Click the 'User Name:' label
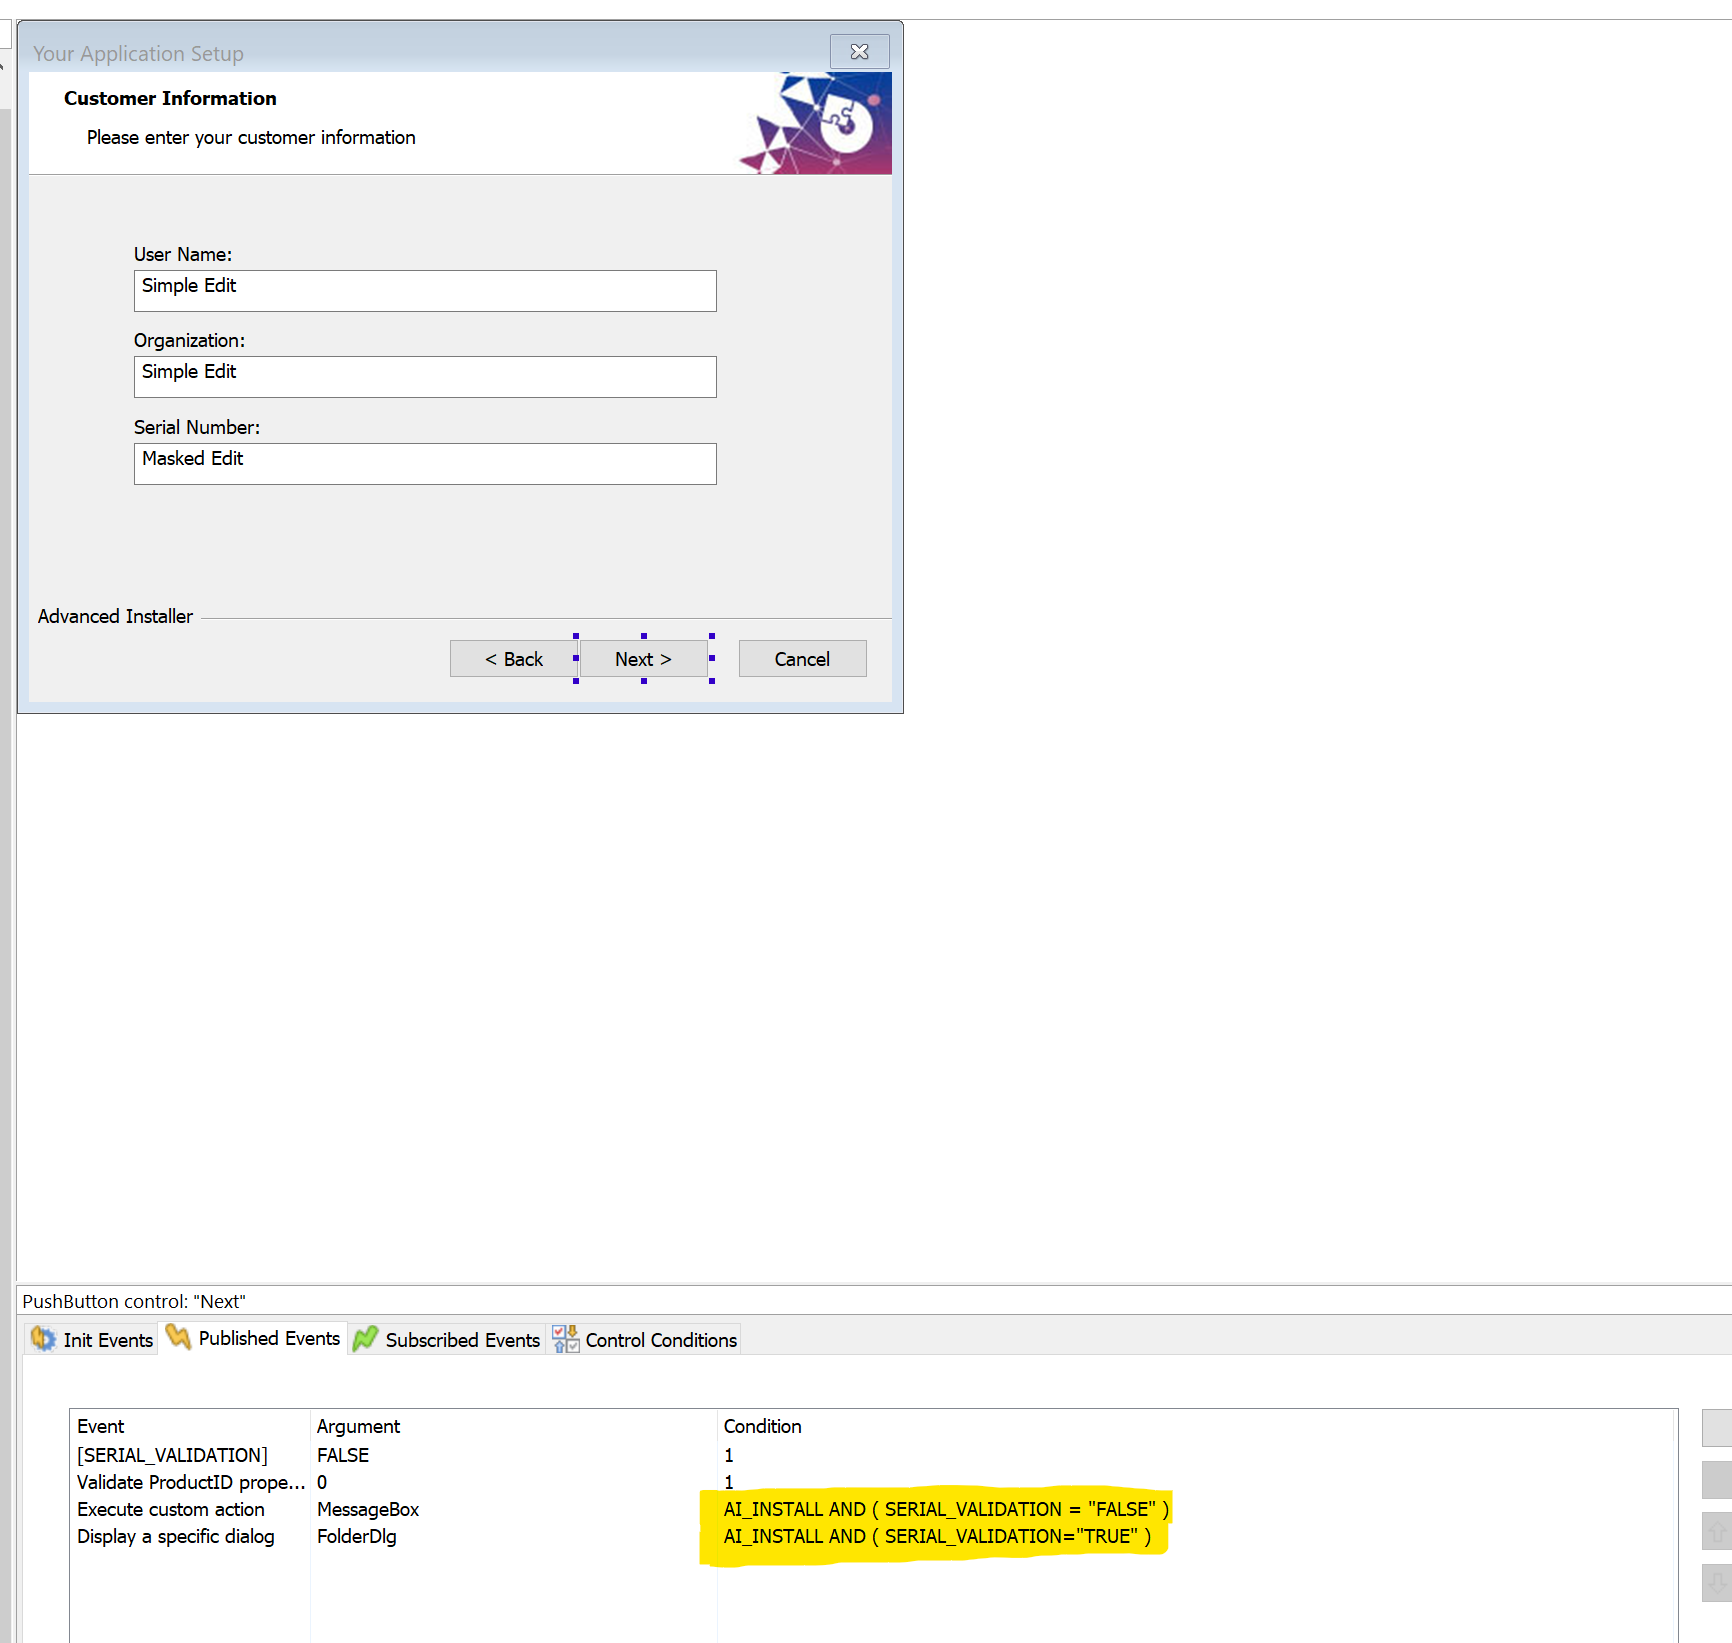This screenshot has height=1643, width=1732. point(183,254)
